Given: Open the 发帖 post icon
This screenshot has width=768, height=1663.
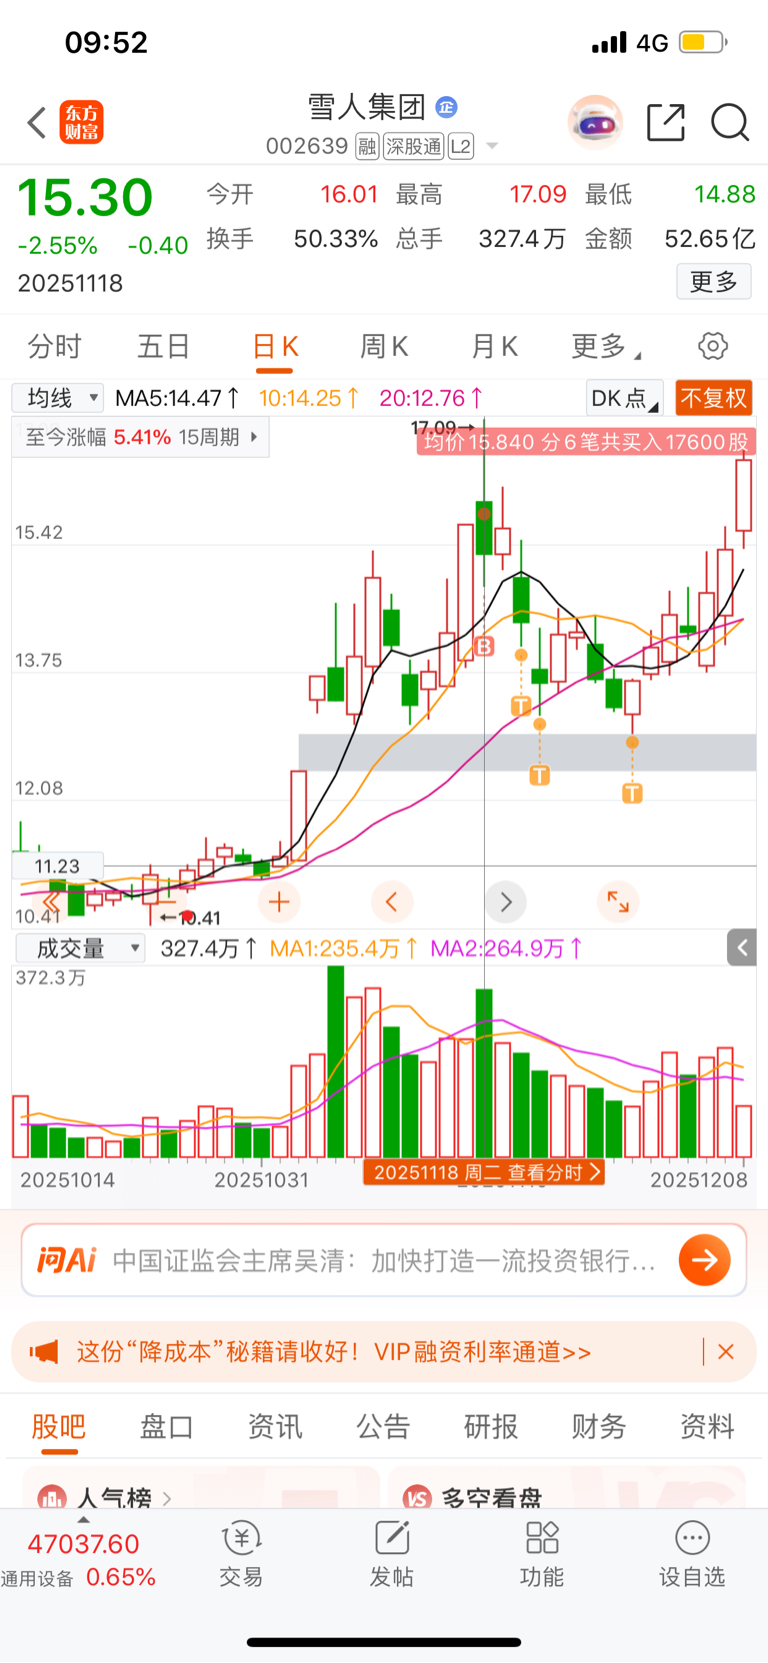Looking at the screenshot, I should coord(392,1553).
